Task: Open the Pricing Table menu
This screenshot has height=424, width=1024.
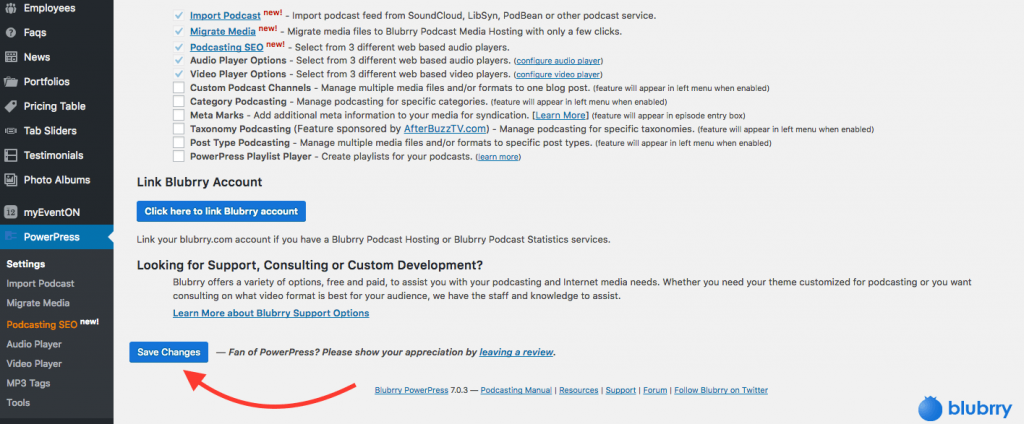Action: 57,106
